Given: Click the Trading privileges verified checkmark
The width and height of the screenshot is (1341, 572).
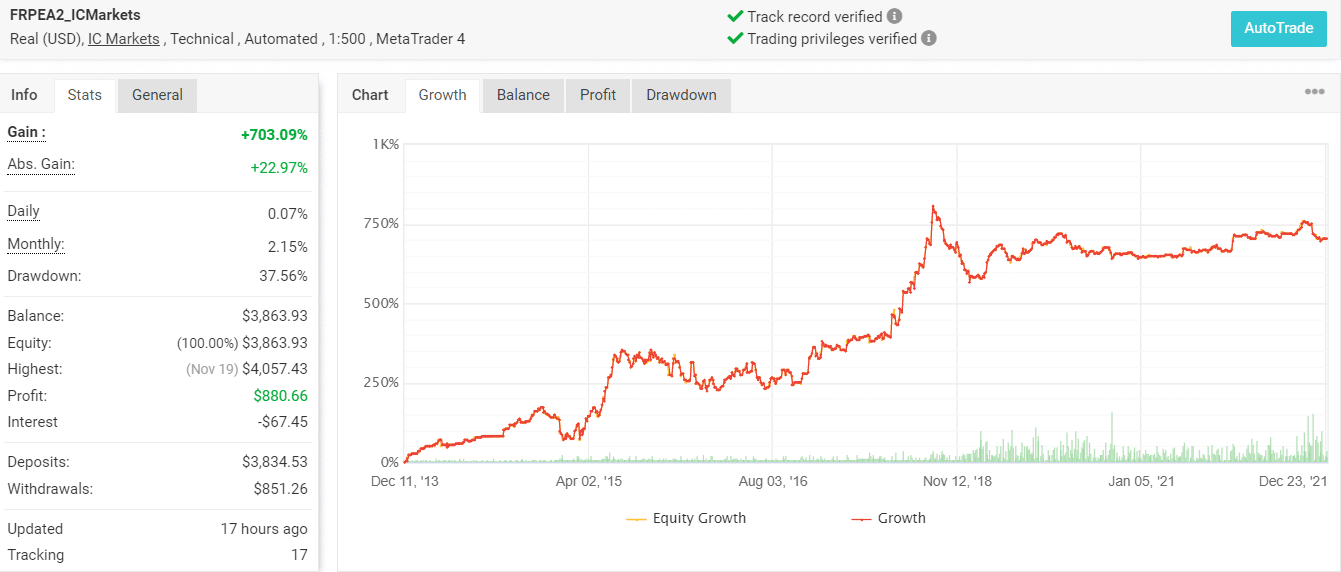Looking at the screenshot, I should pyautogui.click(x=735, y=38).
